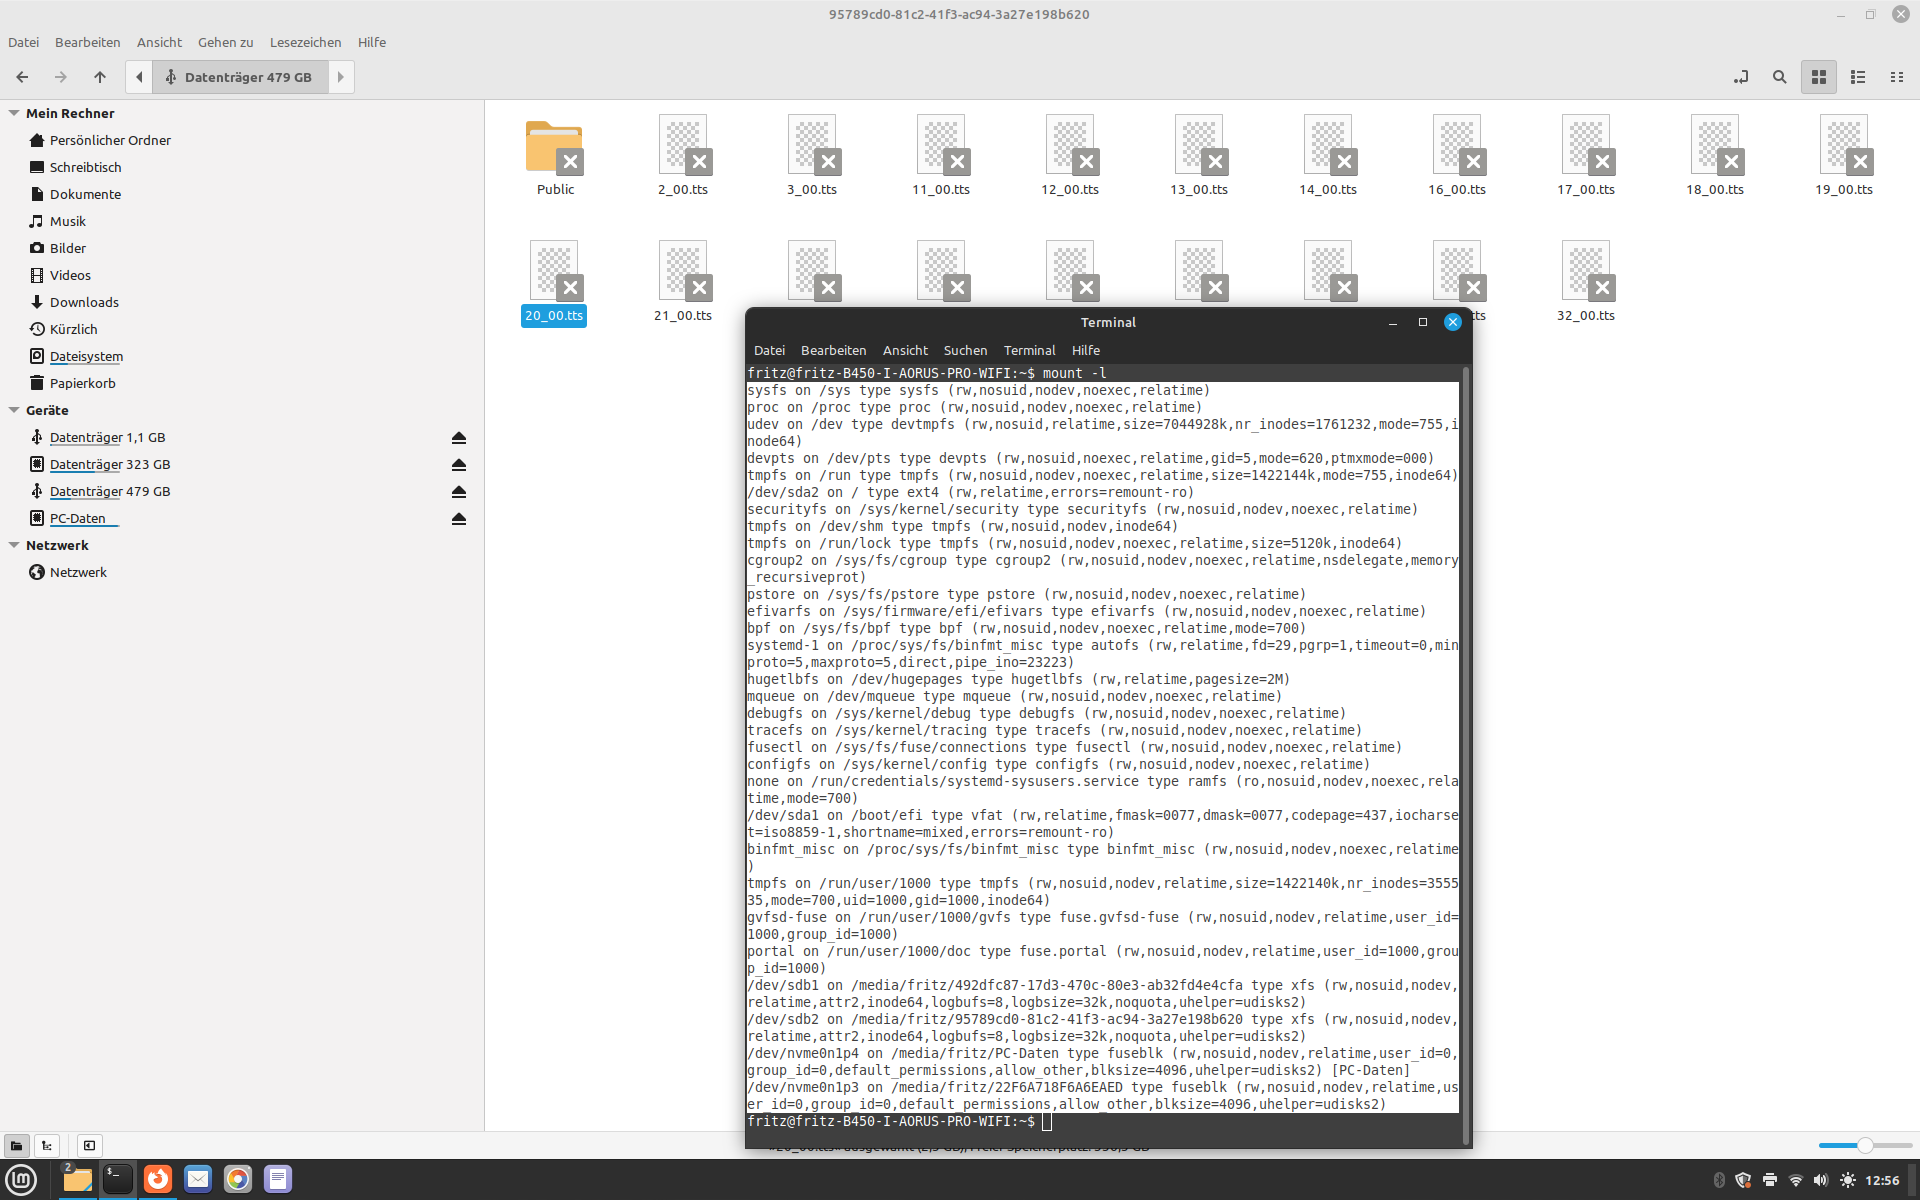Open the Lesezeichen menu

tap(305, 42)
